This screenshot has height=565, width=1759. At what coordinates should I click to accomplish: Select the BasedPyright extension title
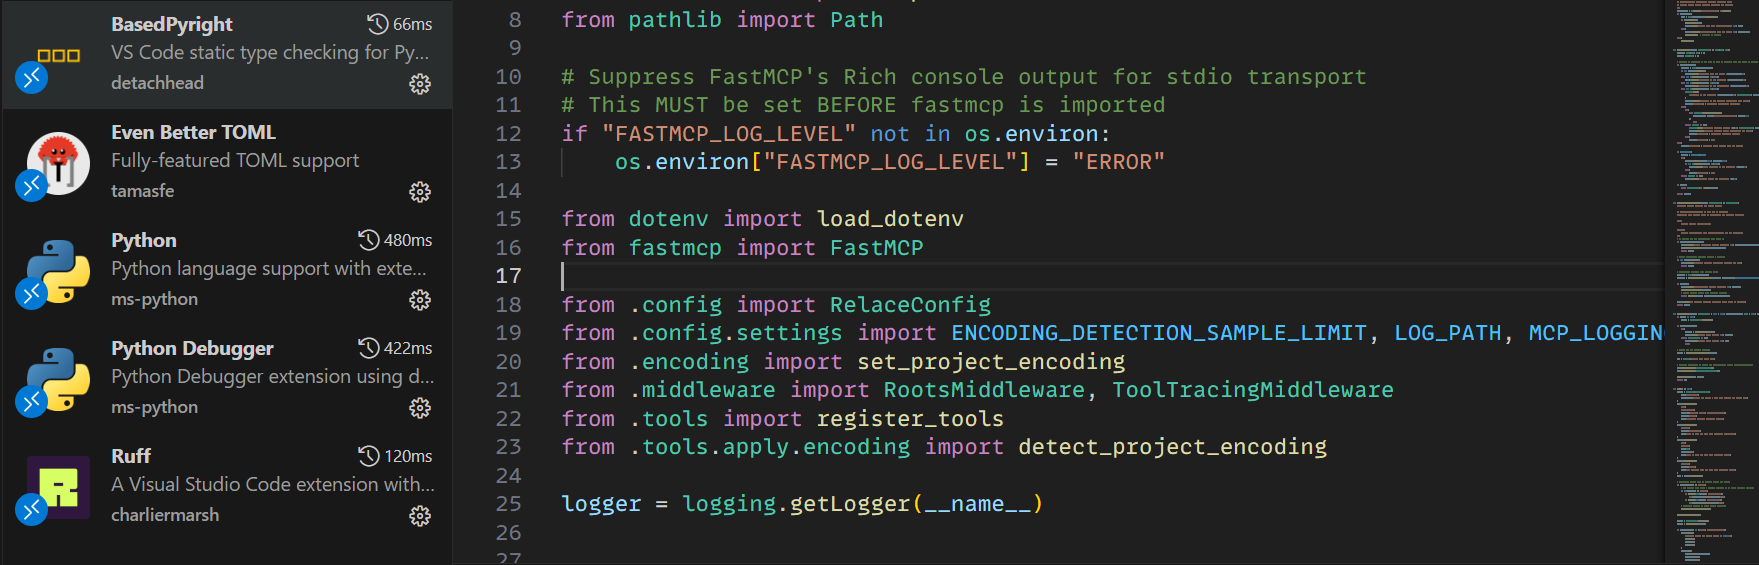172,24
